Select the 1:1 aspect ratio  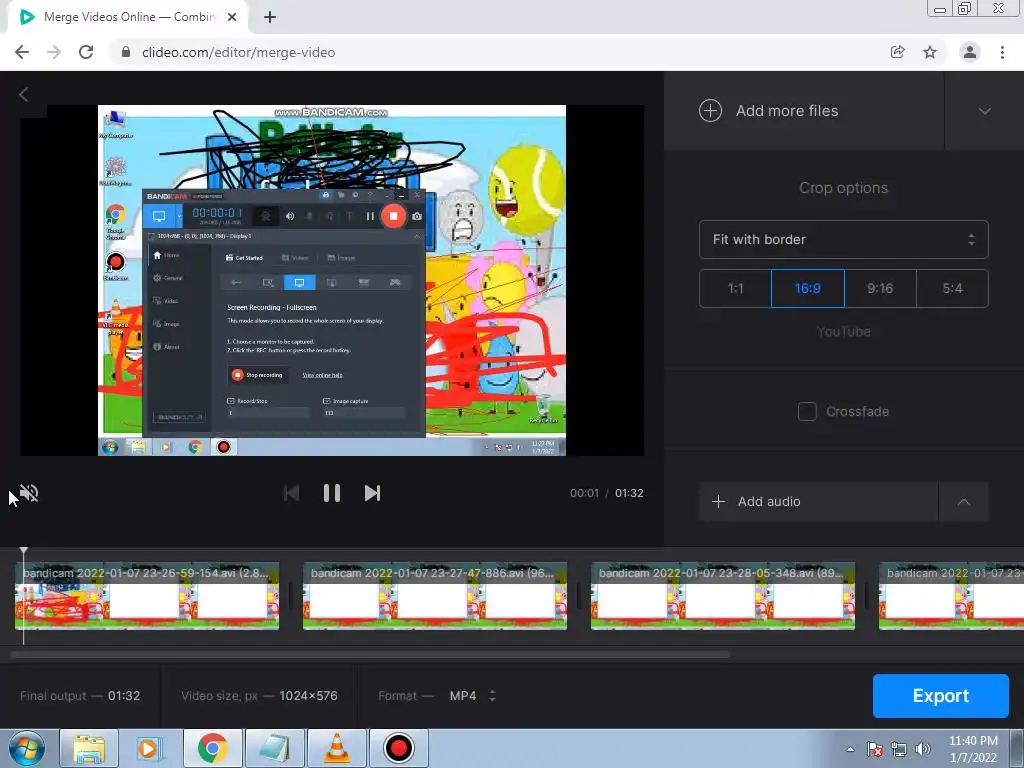(735, 288)
